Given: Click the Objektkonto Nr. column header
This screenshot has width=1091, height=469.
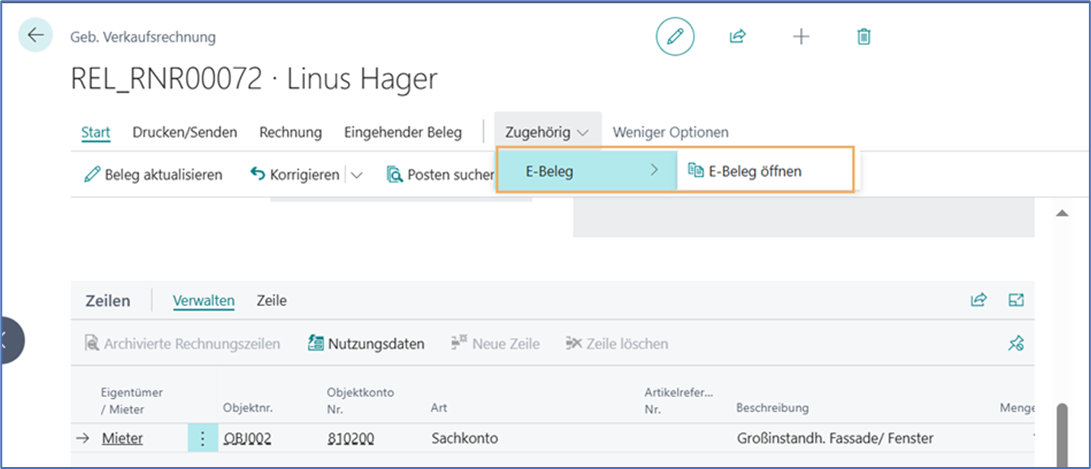Looking at the screenshot, I should point(360,401).
